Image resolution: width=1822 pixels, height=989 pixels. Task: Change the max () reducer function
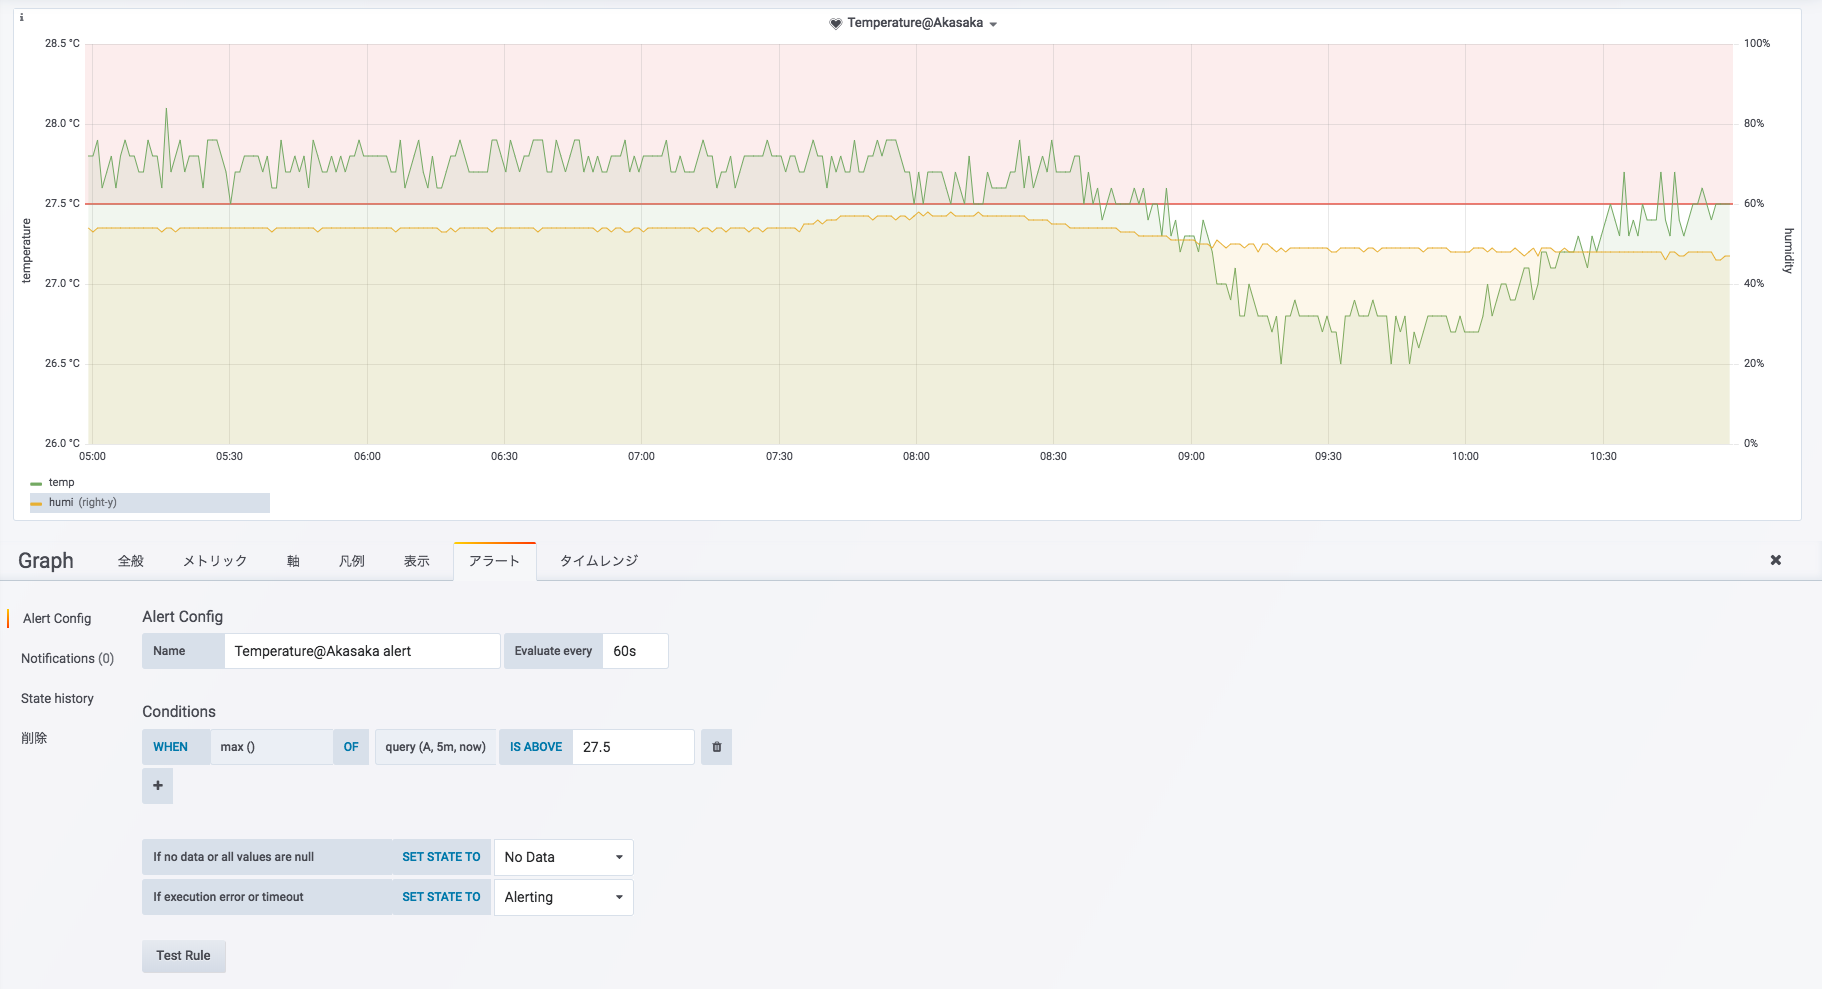click(x=271, y=747)
